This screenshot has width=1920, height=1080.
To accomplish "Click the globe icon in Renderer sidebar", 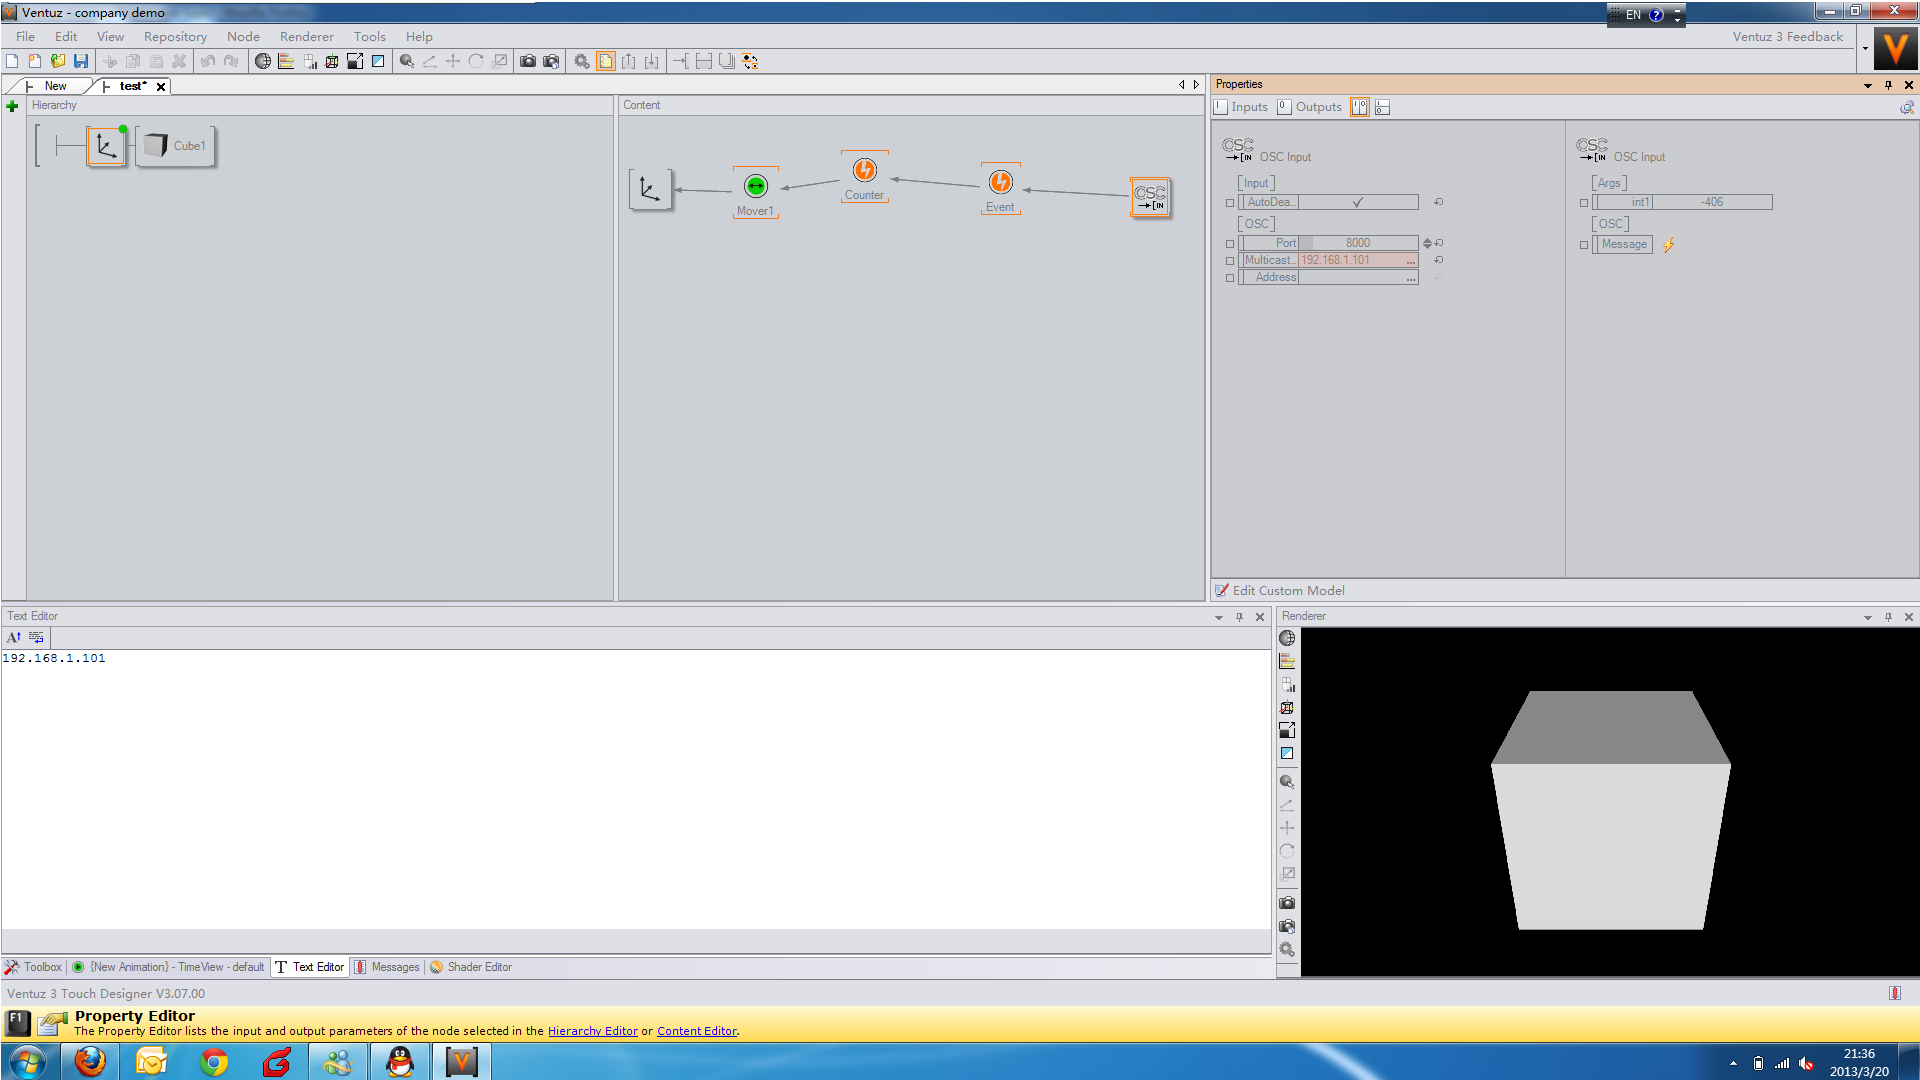I will point(1287,638).
